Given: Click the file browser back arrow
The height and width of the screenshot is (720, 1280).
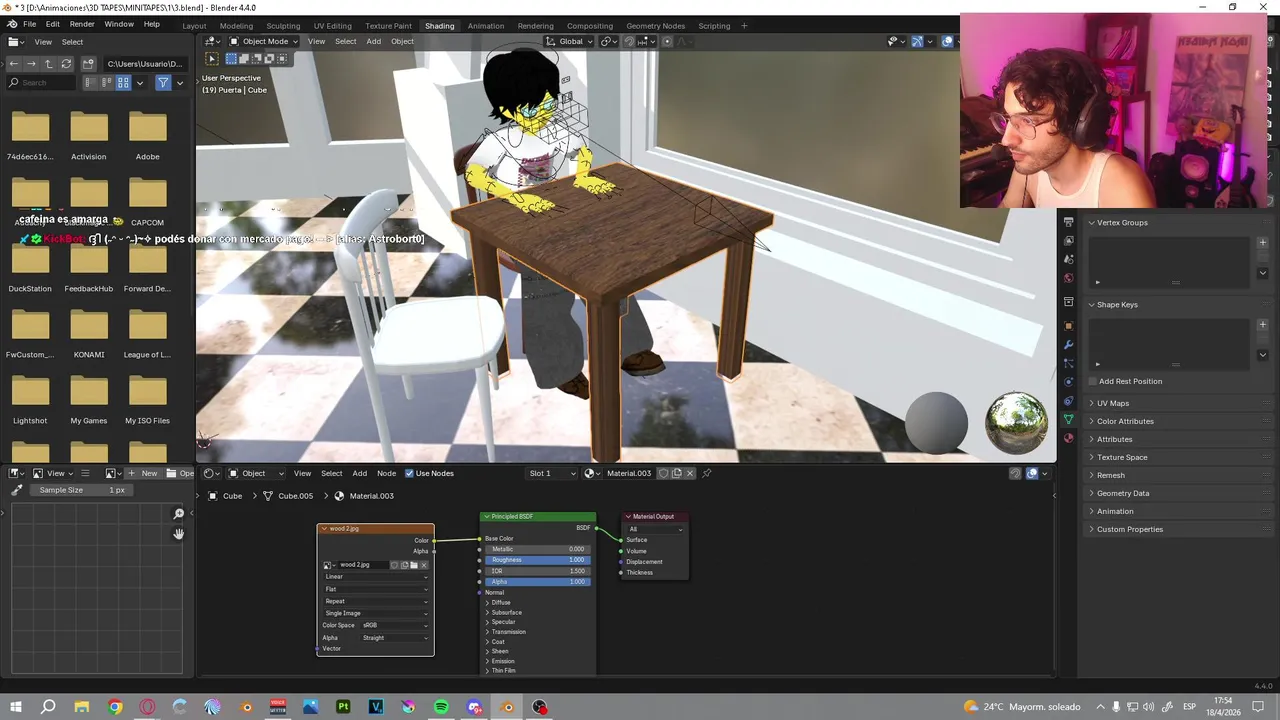Looking at the screenshot, I should coord(13,64).
